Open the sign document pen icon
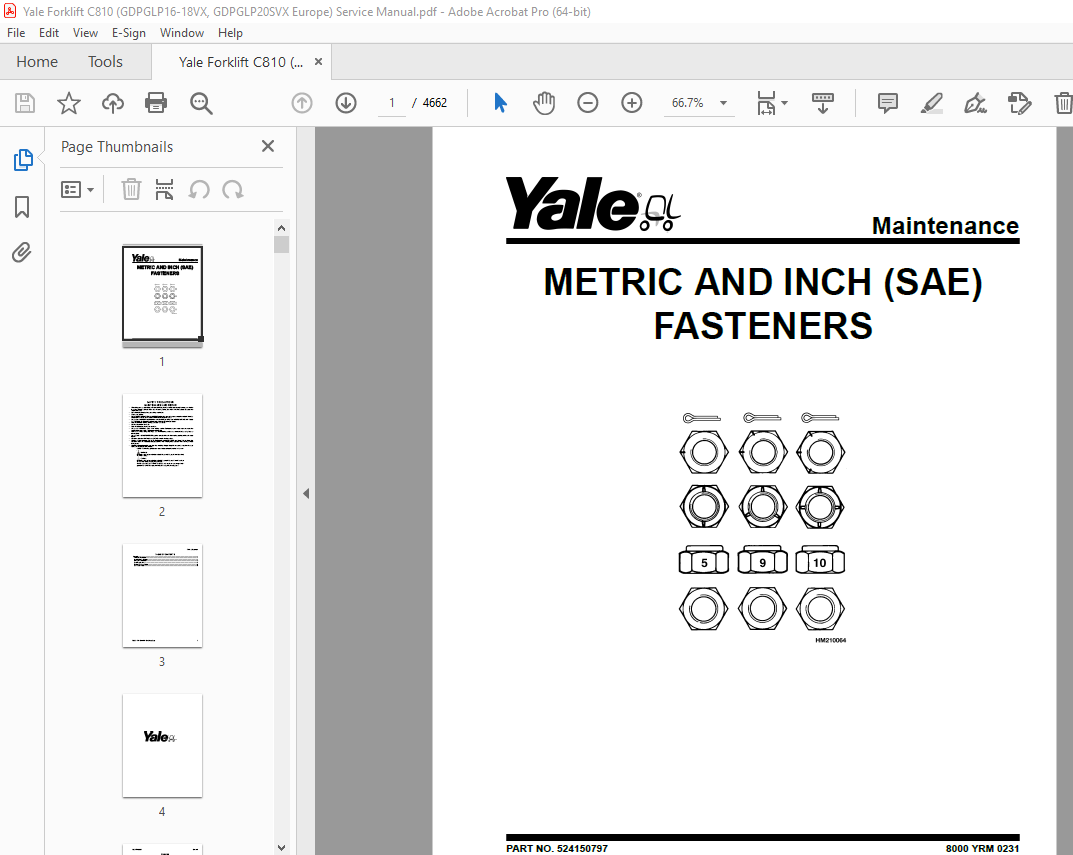 click(x=975, y=103)
